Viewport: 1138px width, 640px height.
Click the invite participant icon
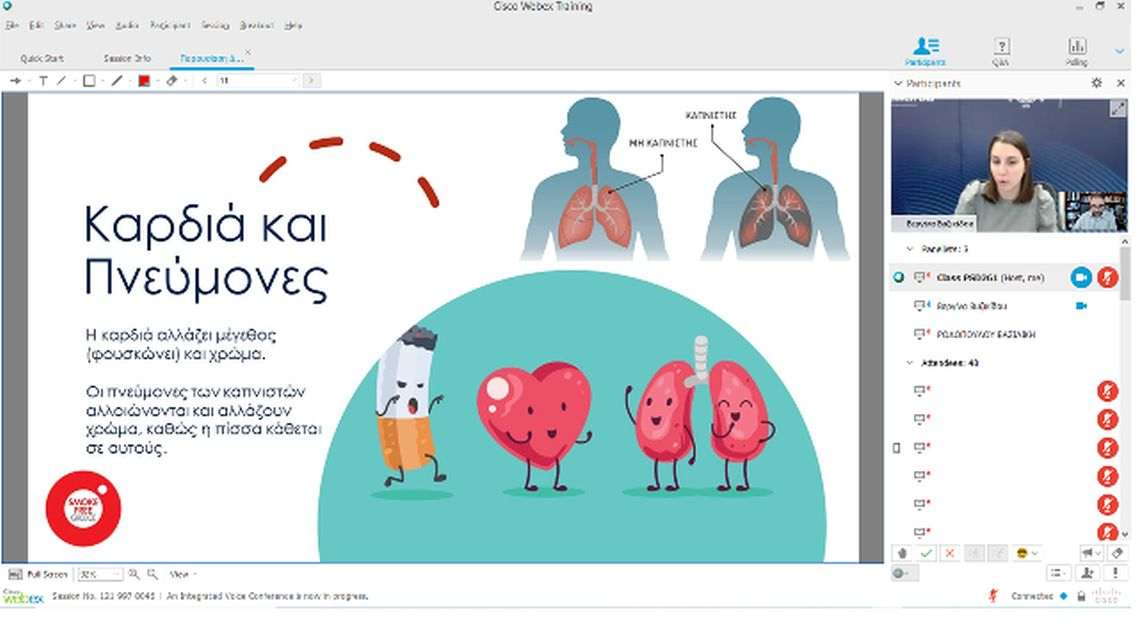1087,573
